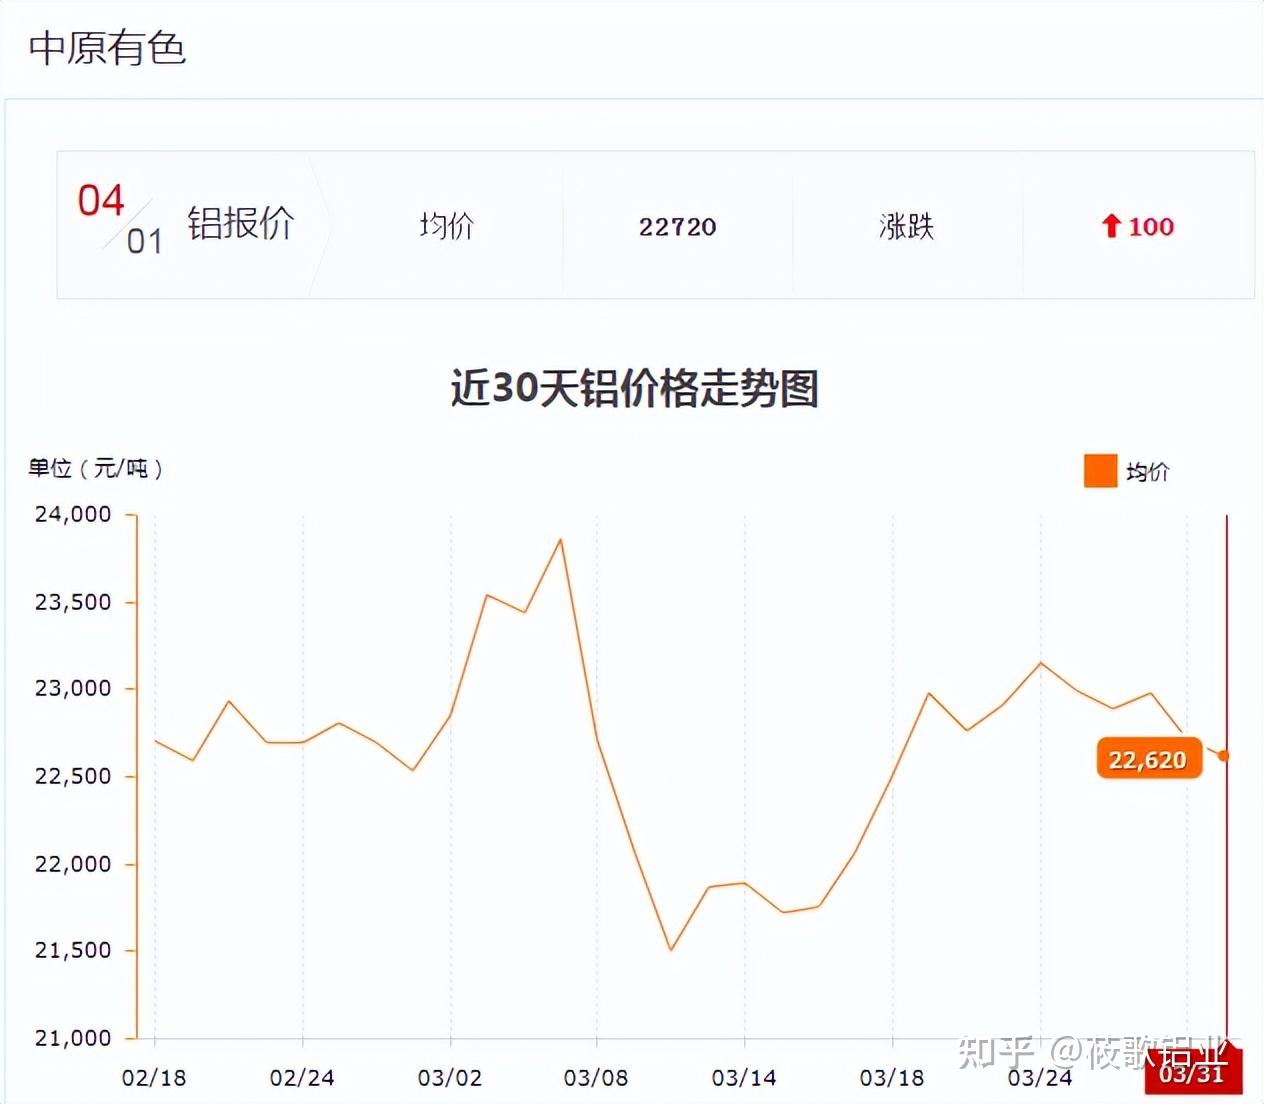Open the 均价 value dropdown showing 22720
Viewport: 1264px width, 1104px height.
[678, 227]
